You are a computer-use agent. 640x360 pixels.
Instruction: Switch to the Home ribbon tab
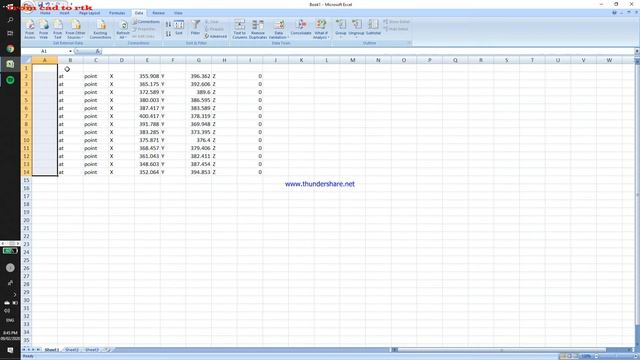coord(45,13)
